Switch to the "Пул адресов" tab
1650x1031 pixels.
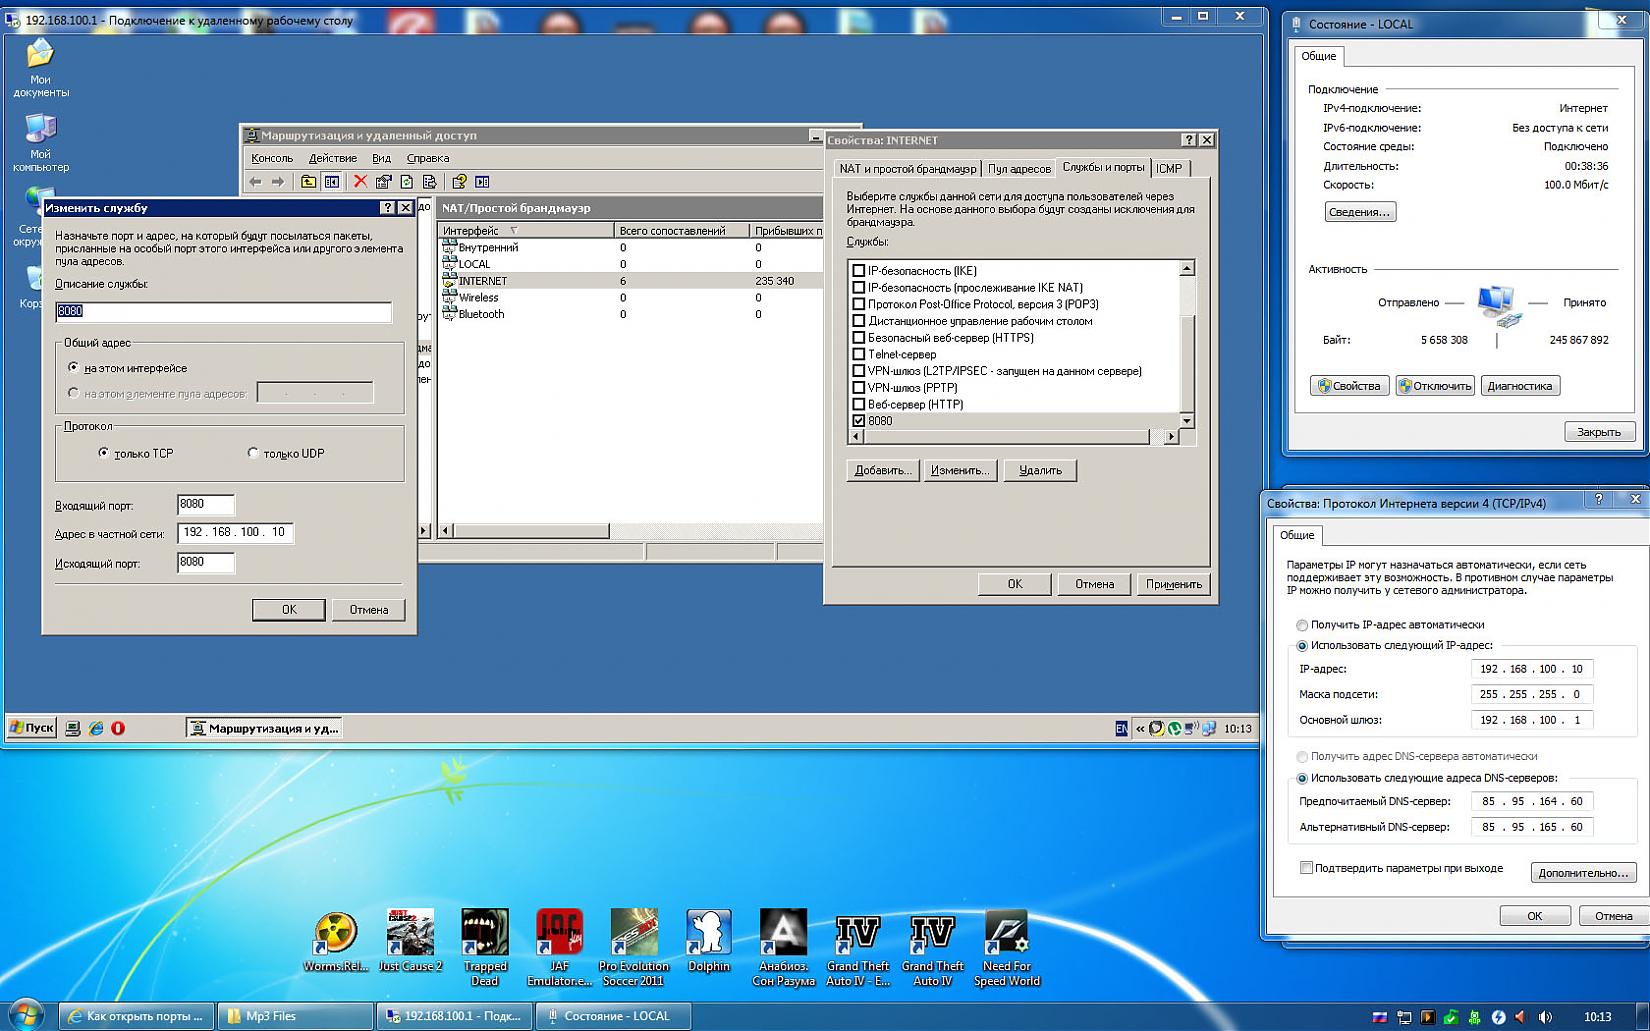pyautogui.click(x=1018, y=168)
